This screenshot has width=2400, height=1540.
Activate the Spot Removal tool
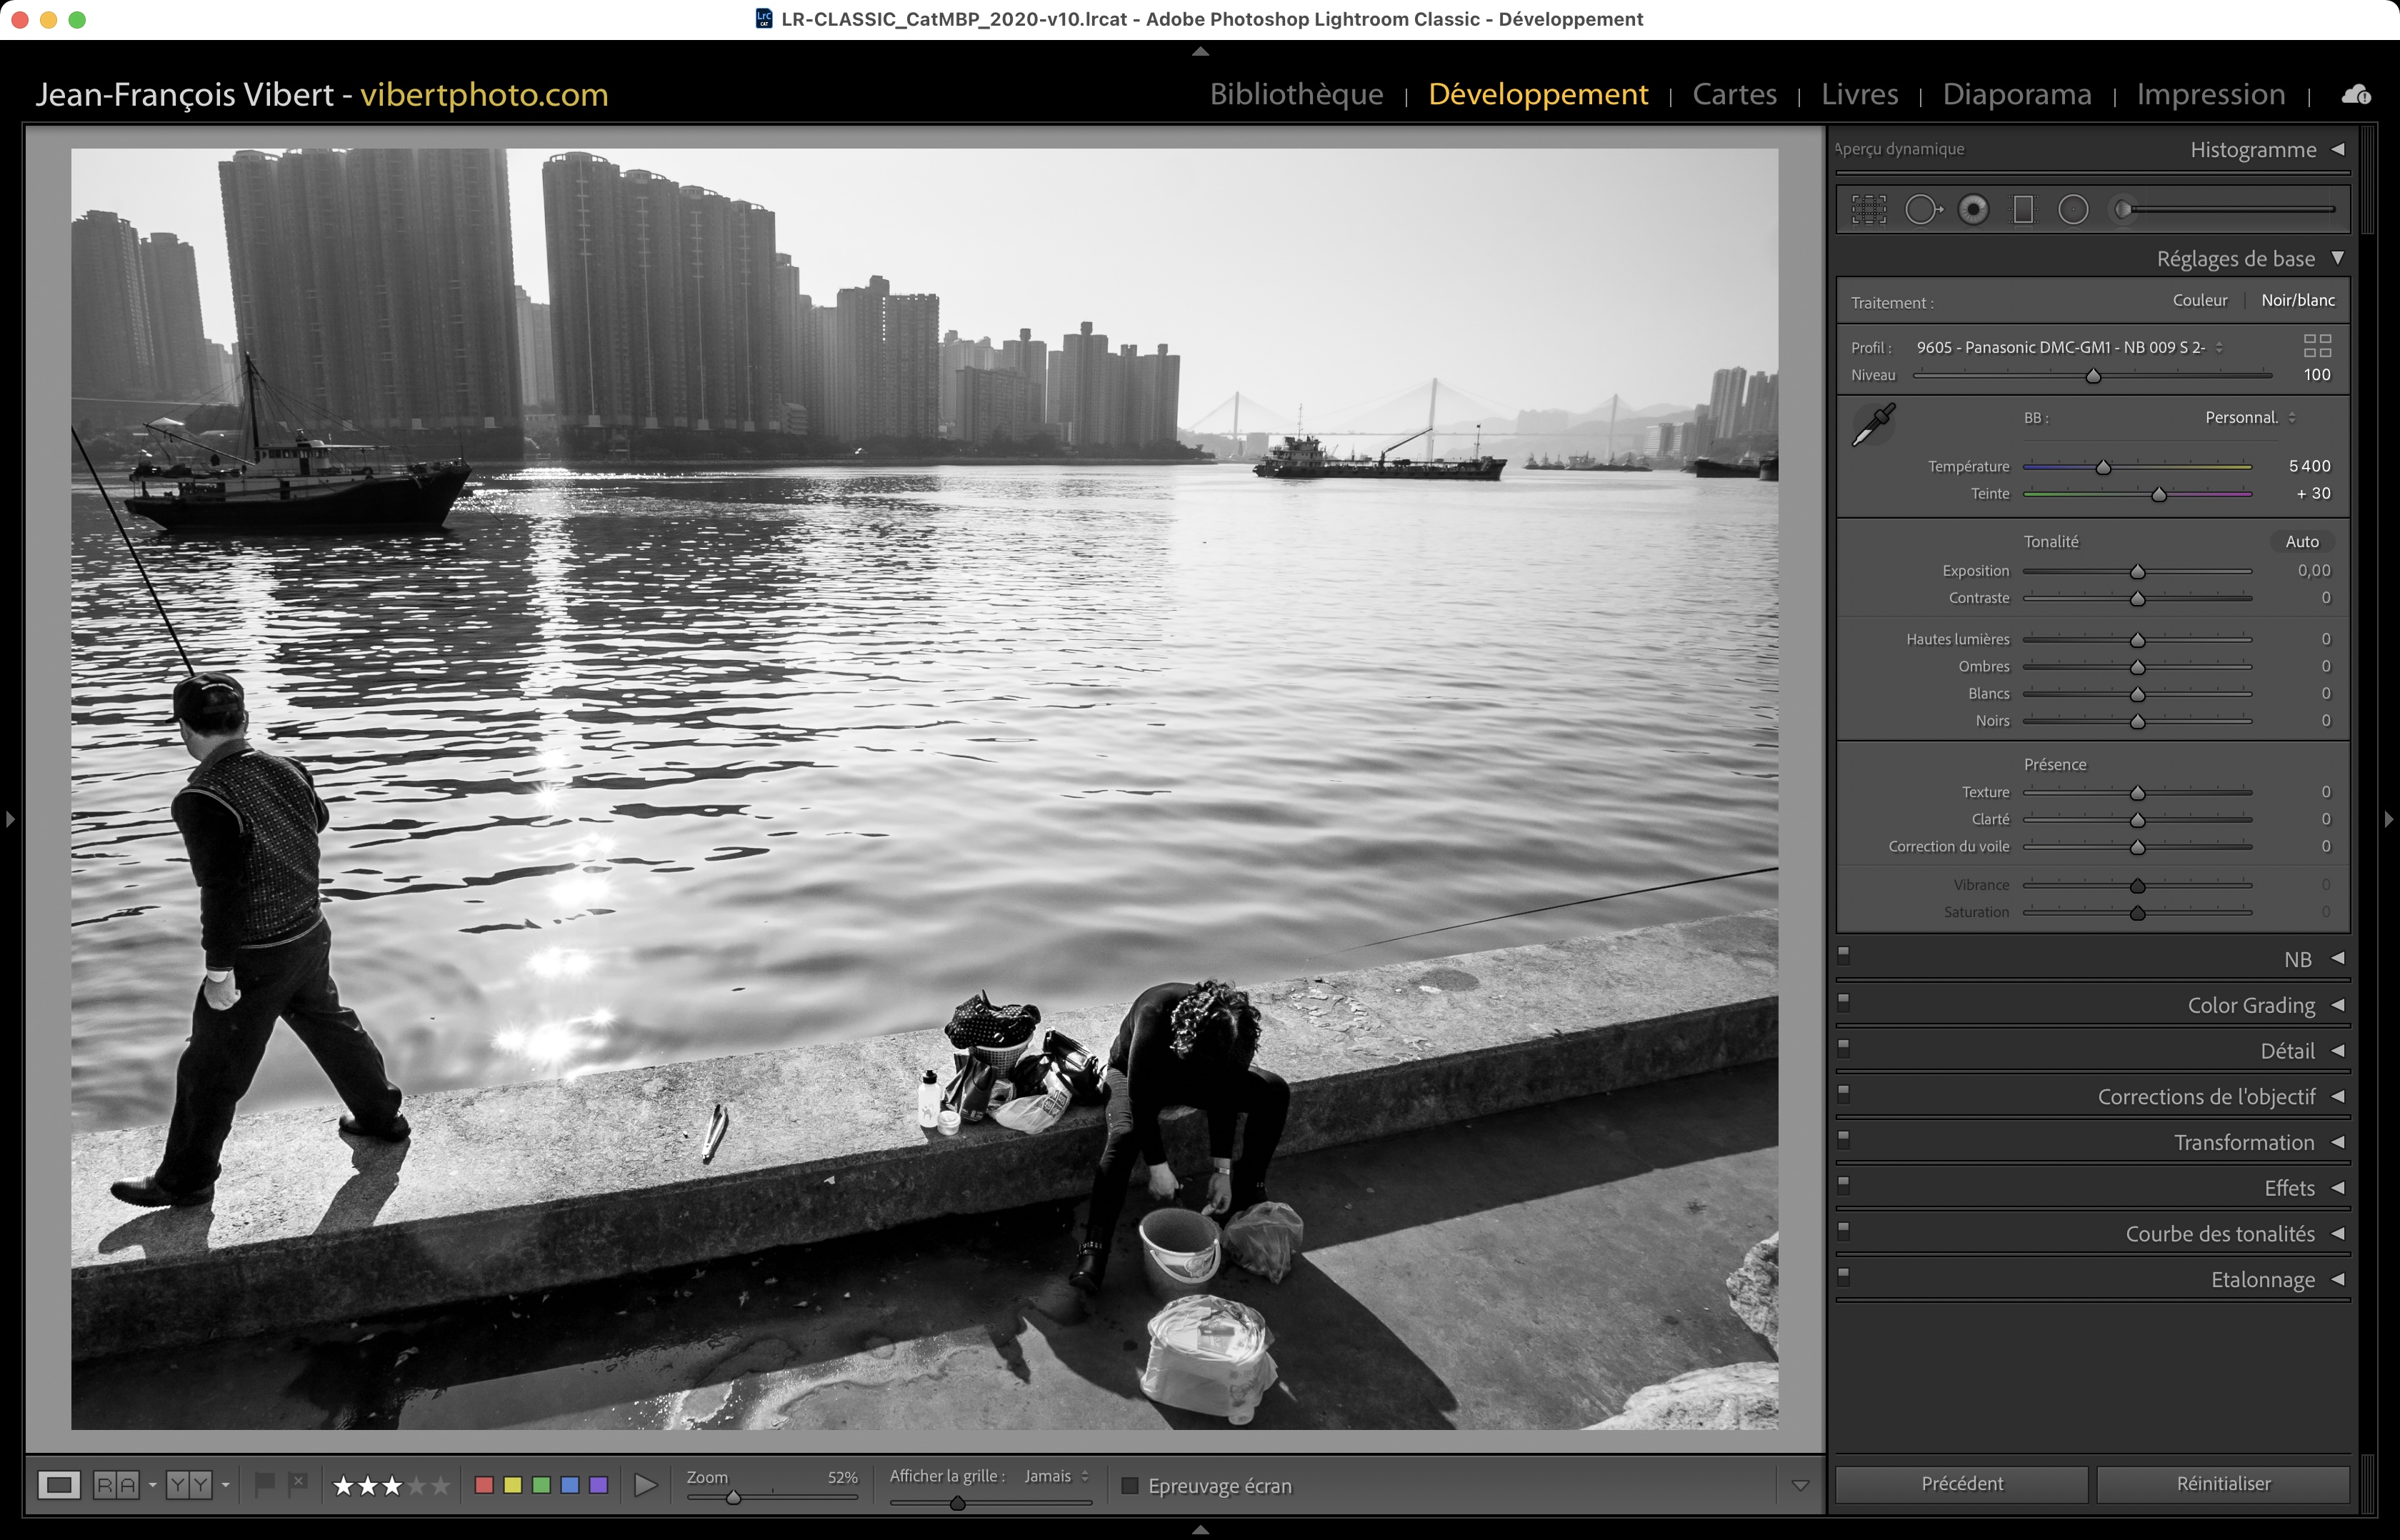[1922, 210]
